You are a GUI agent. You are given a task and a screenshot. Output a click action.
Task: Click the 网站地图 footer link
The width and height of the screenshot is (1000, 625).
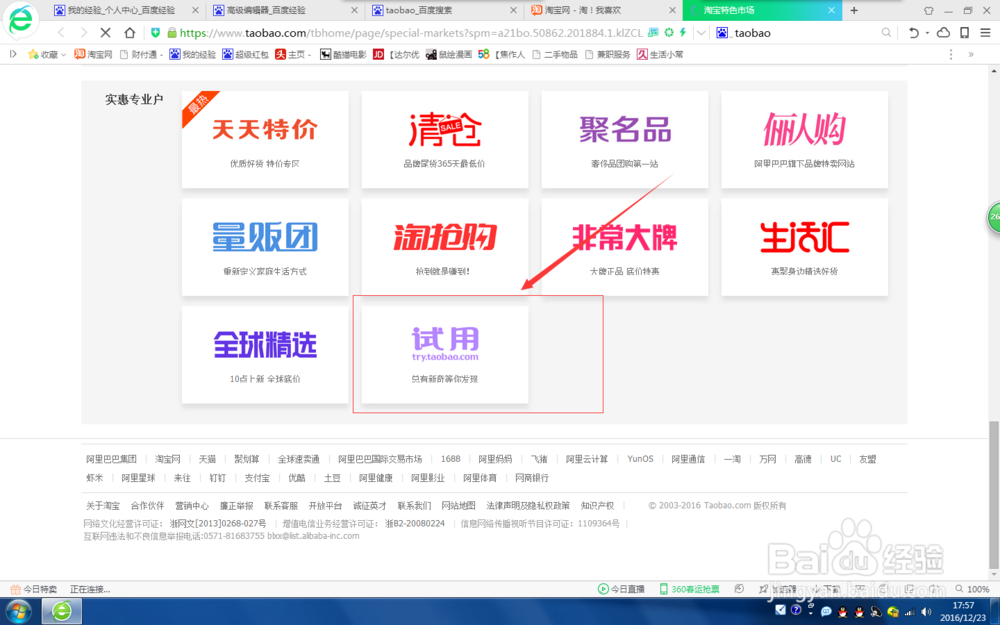[x=459, y=506]
